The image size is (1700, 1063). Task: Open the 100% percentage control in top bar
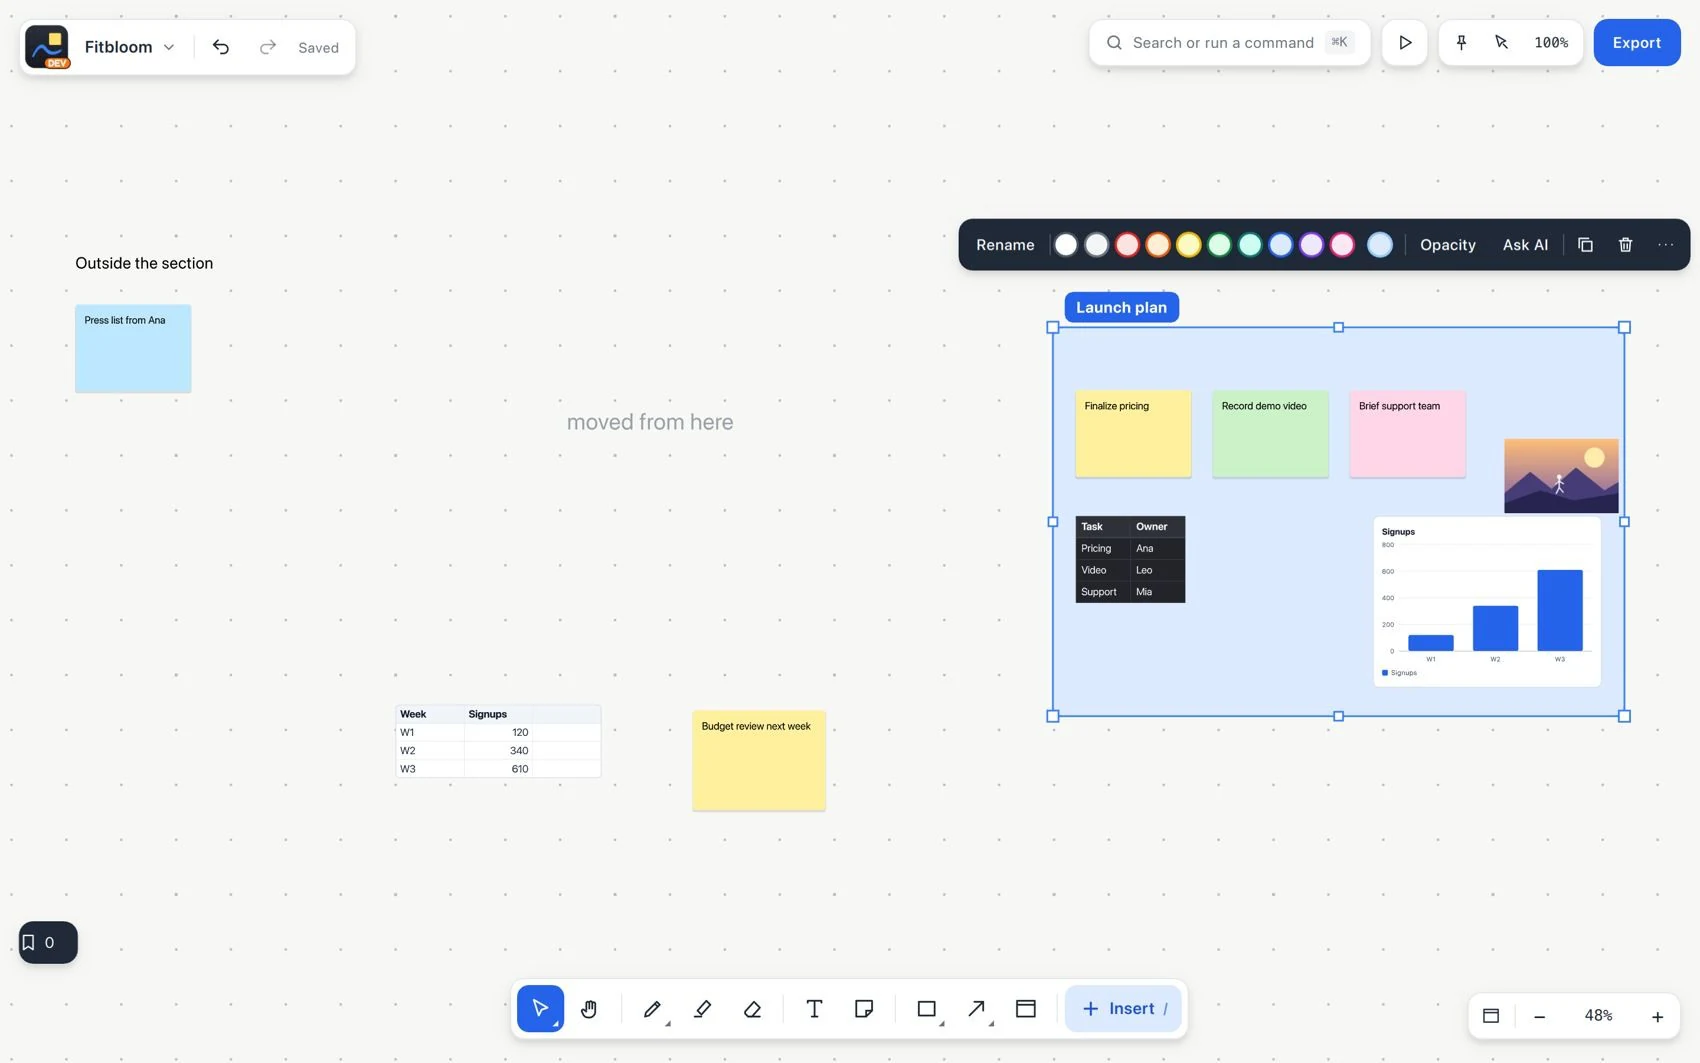pyautogui.click(x=1551, y=43)
